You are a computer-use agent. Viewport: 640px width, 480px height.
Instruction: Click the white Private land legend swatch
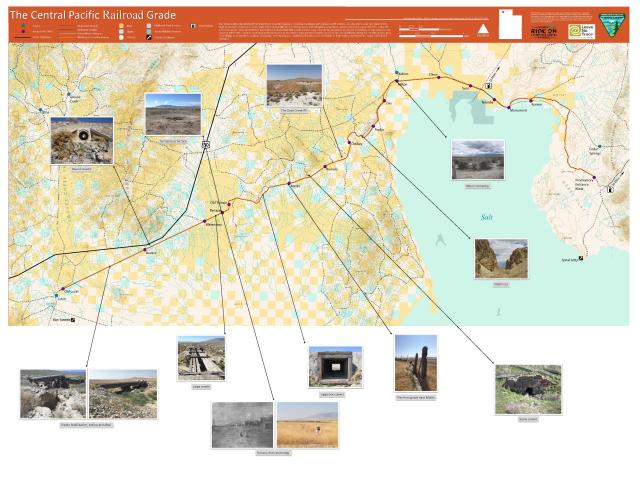coord(121,37)
